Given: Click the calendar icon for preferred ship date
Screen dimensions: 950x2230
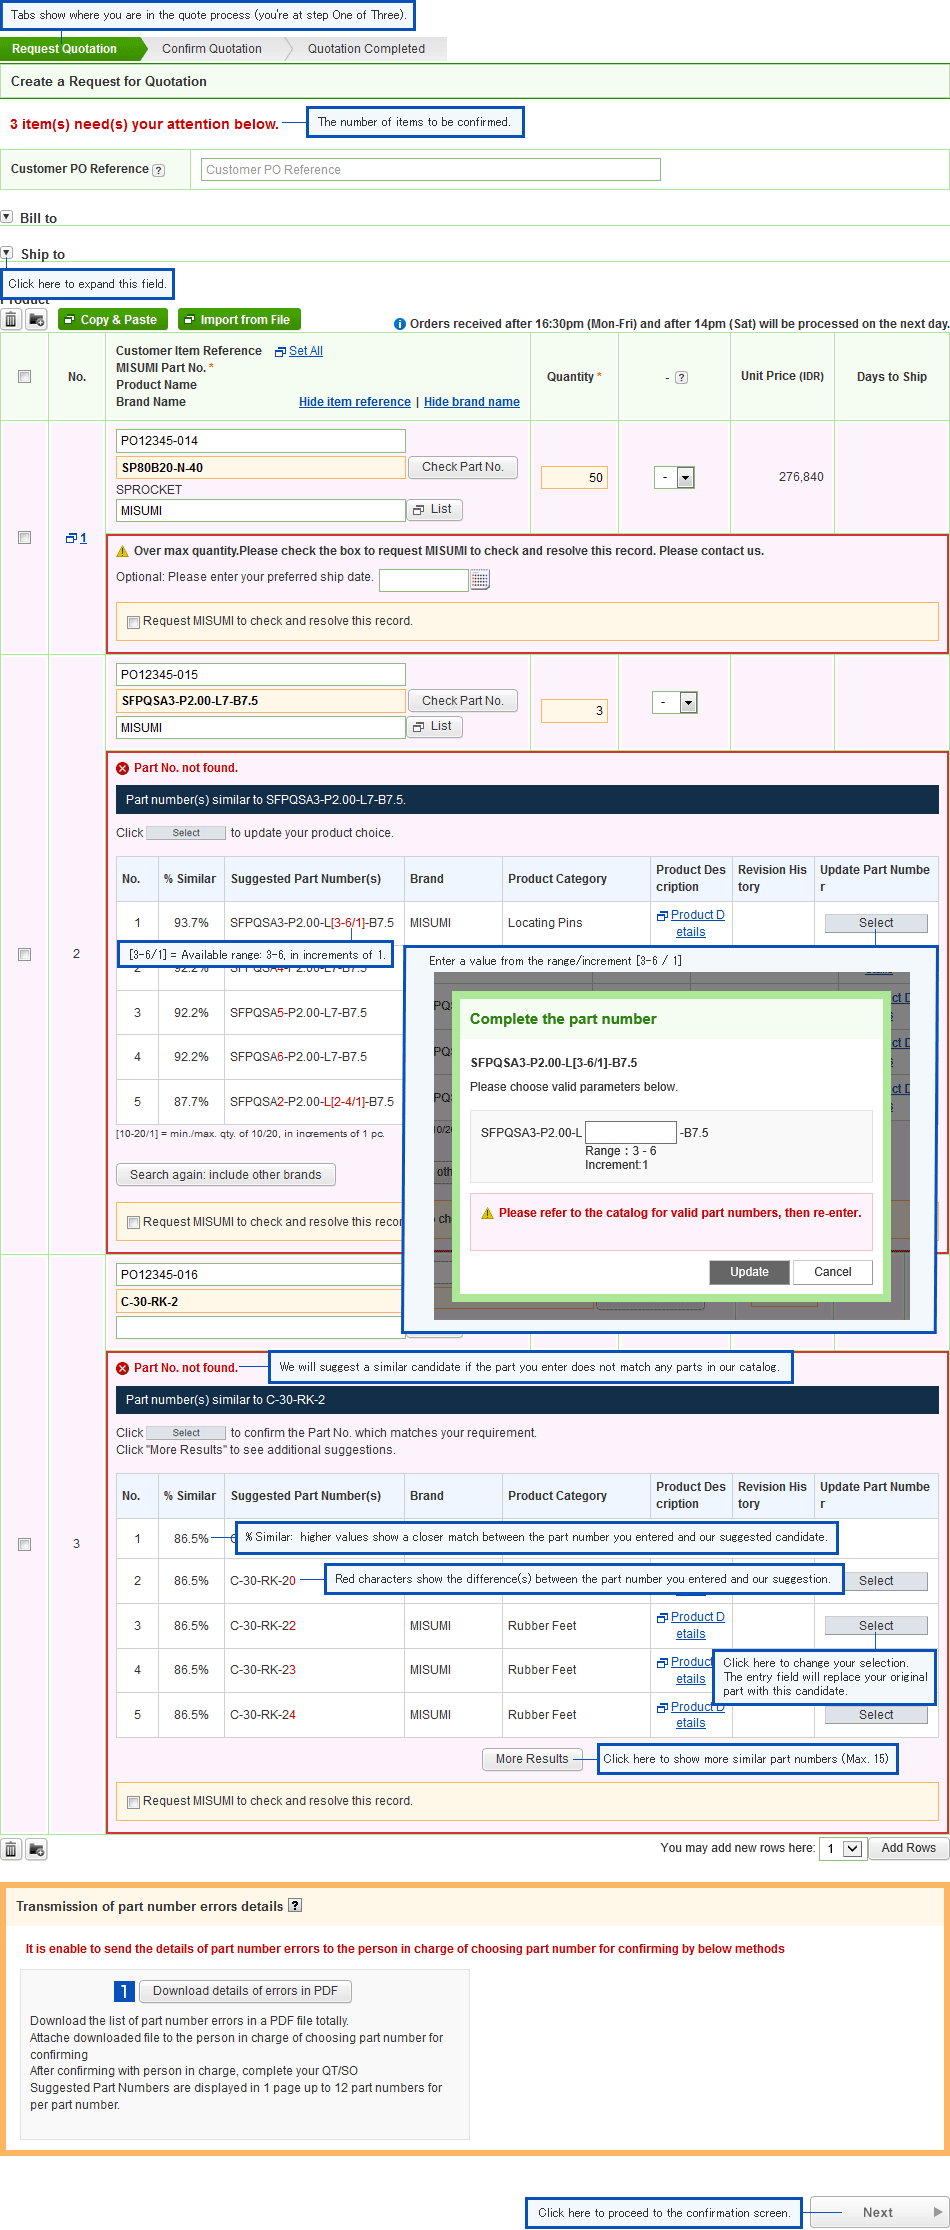Looking at the screenshot, I should [x=480, y=579].
